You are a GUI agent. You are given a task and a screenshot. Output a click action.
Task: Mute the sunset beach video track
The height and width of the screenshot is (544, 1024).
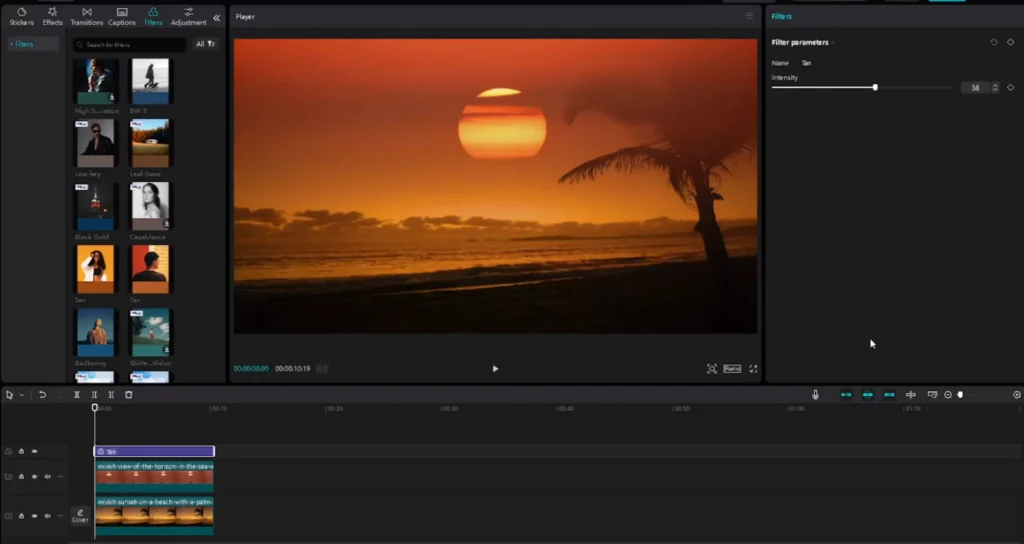pos(47,516)
